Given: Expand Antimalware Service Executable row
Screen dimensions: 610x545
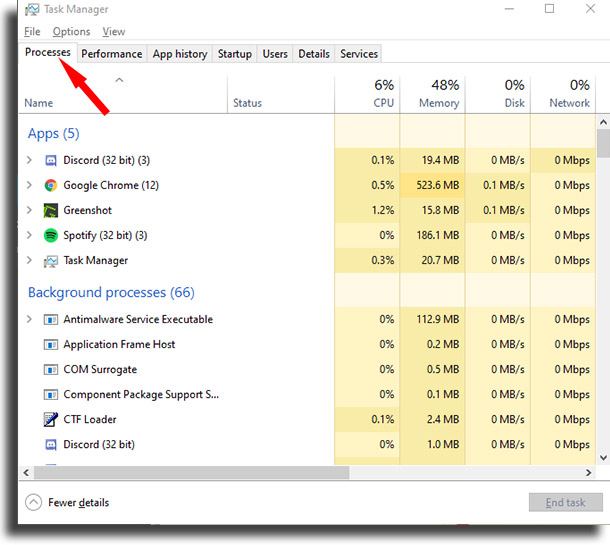Looking at the screenshot, I should click(29, 319).
